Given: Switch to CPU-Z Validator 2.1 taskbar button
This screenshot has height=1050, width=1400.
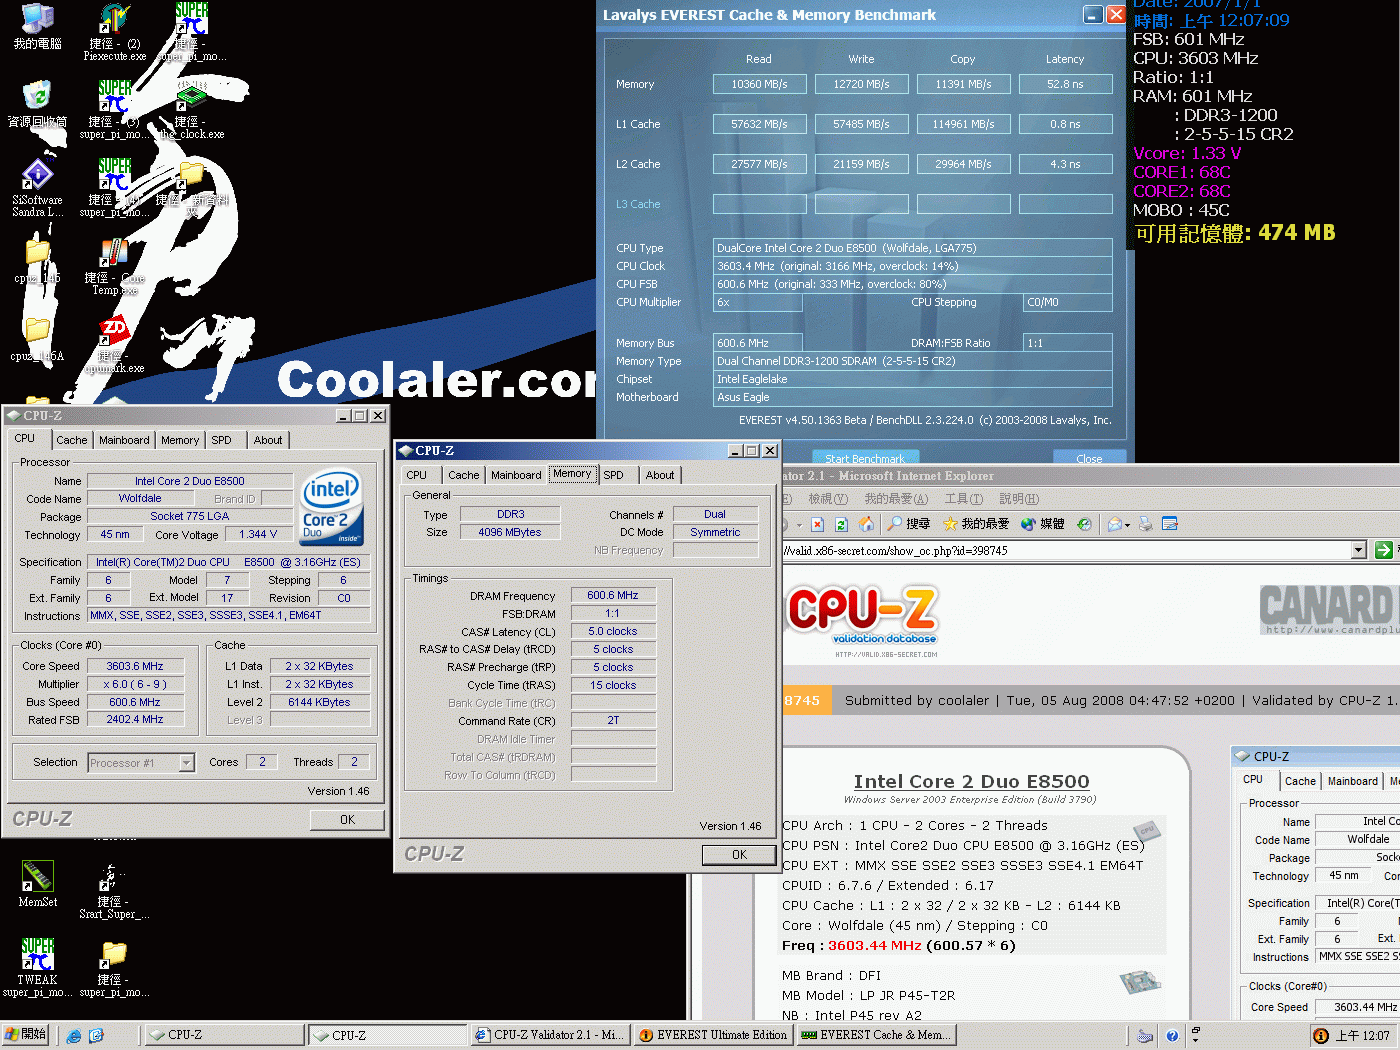Looking at the screenshot, I should (549, 1035).
